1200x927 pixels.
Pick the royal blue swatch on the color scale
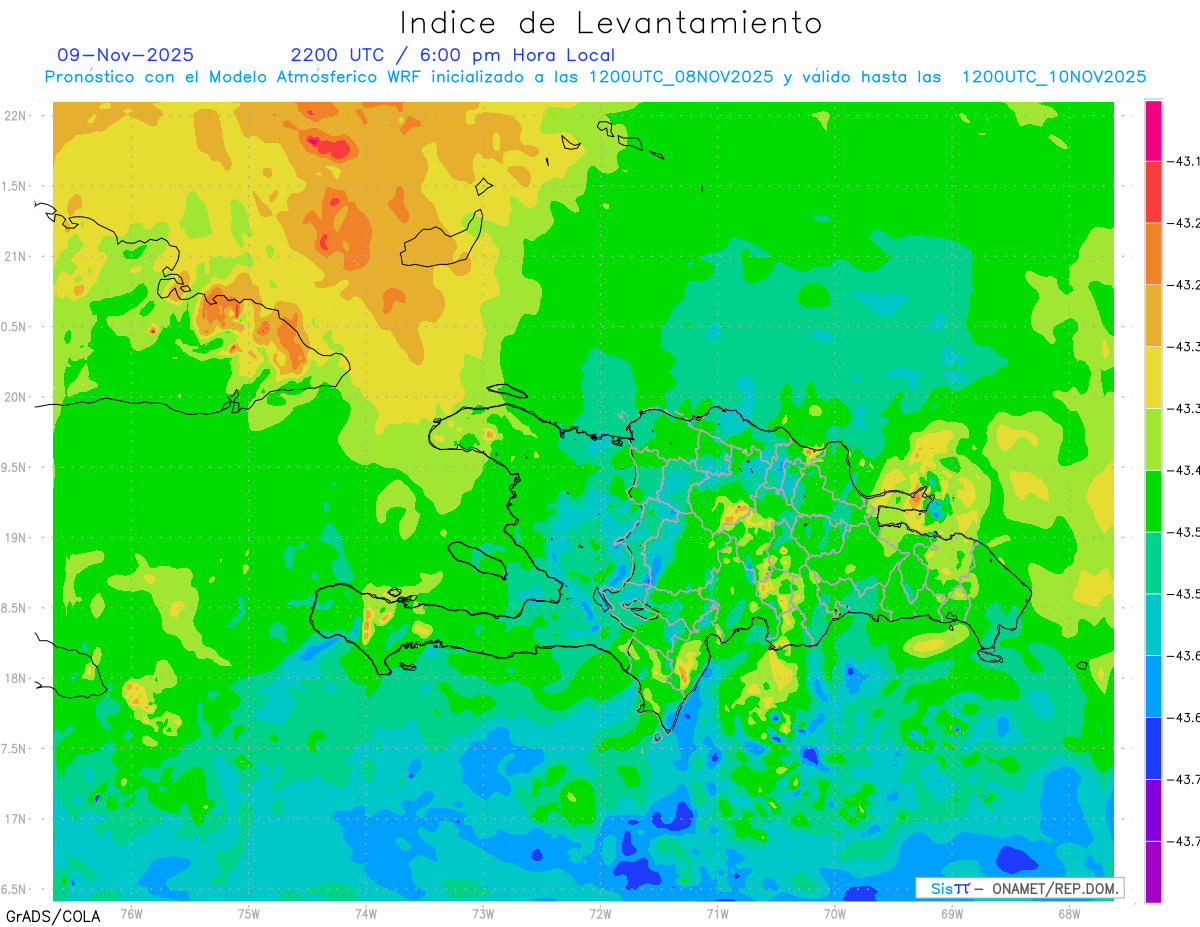(1153, 749)
